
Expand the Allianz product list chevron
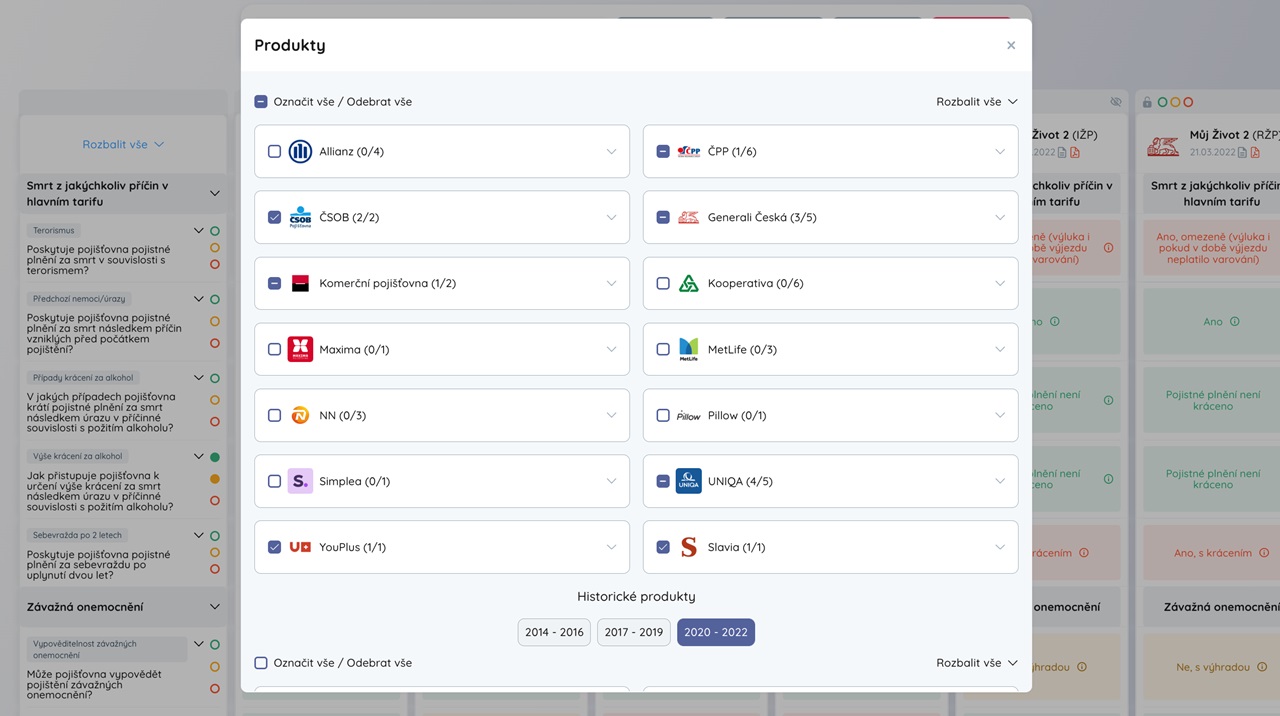tap(611, 151)
